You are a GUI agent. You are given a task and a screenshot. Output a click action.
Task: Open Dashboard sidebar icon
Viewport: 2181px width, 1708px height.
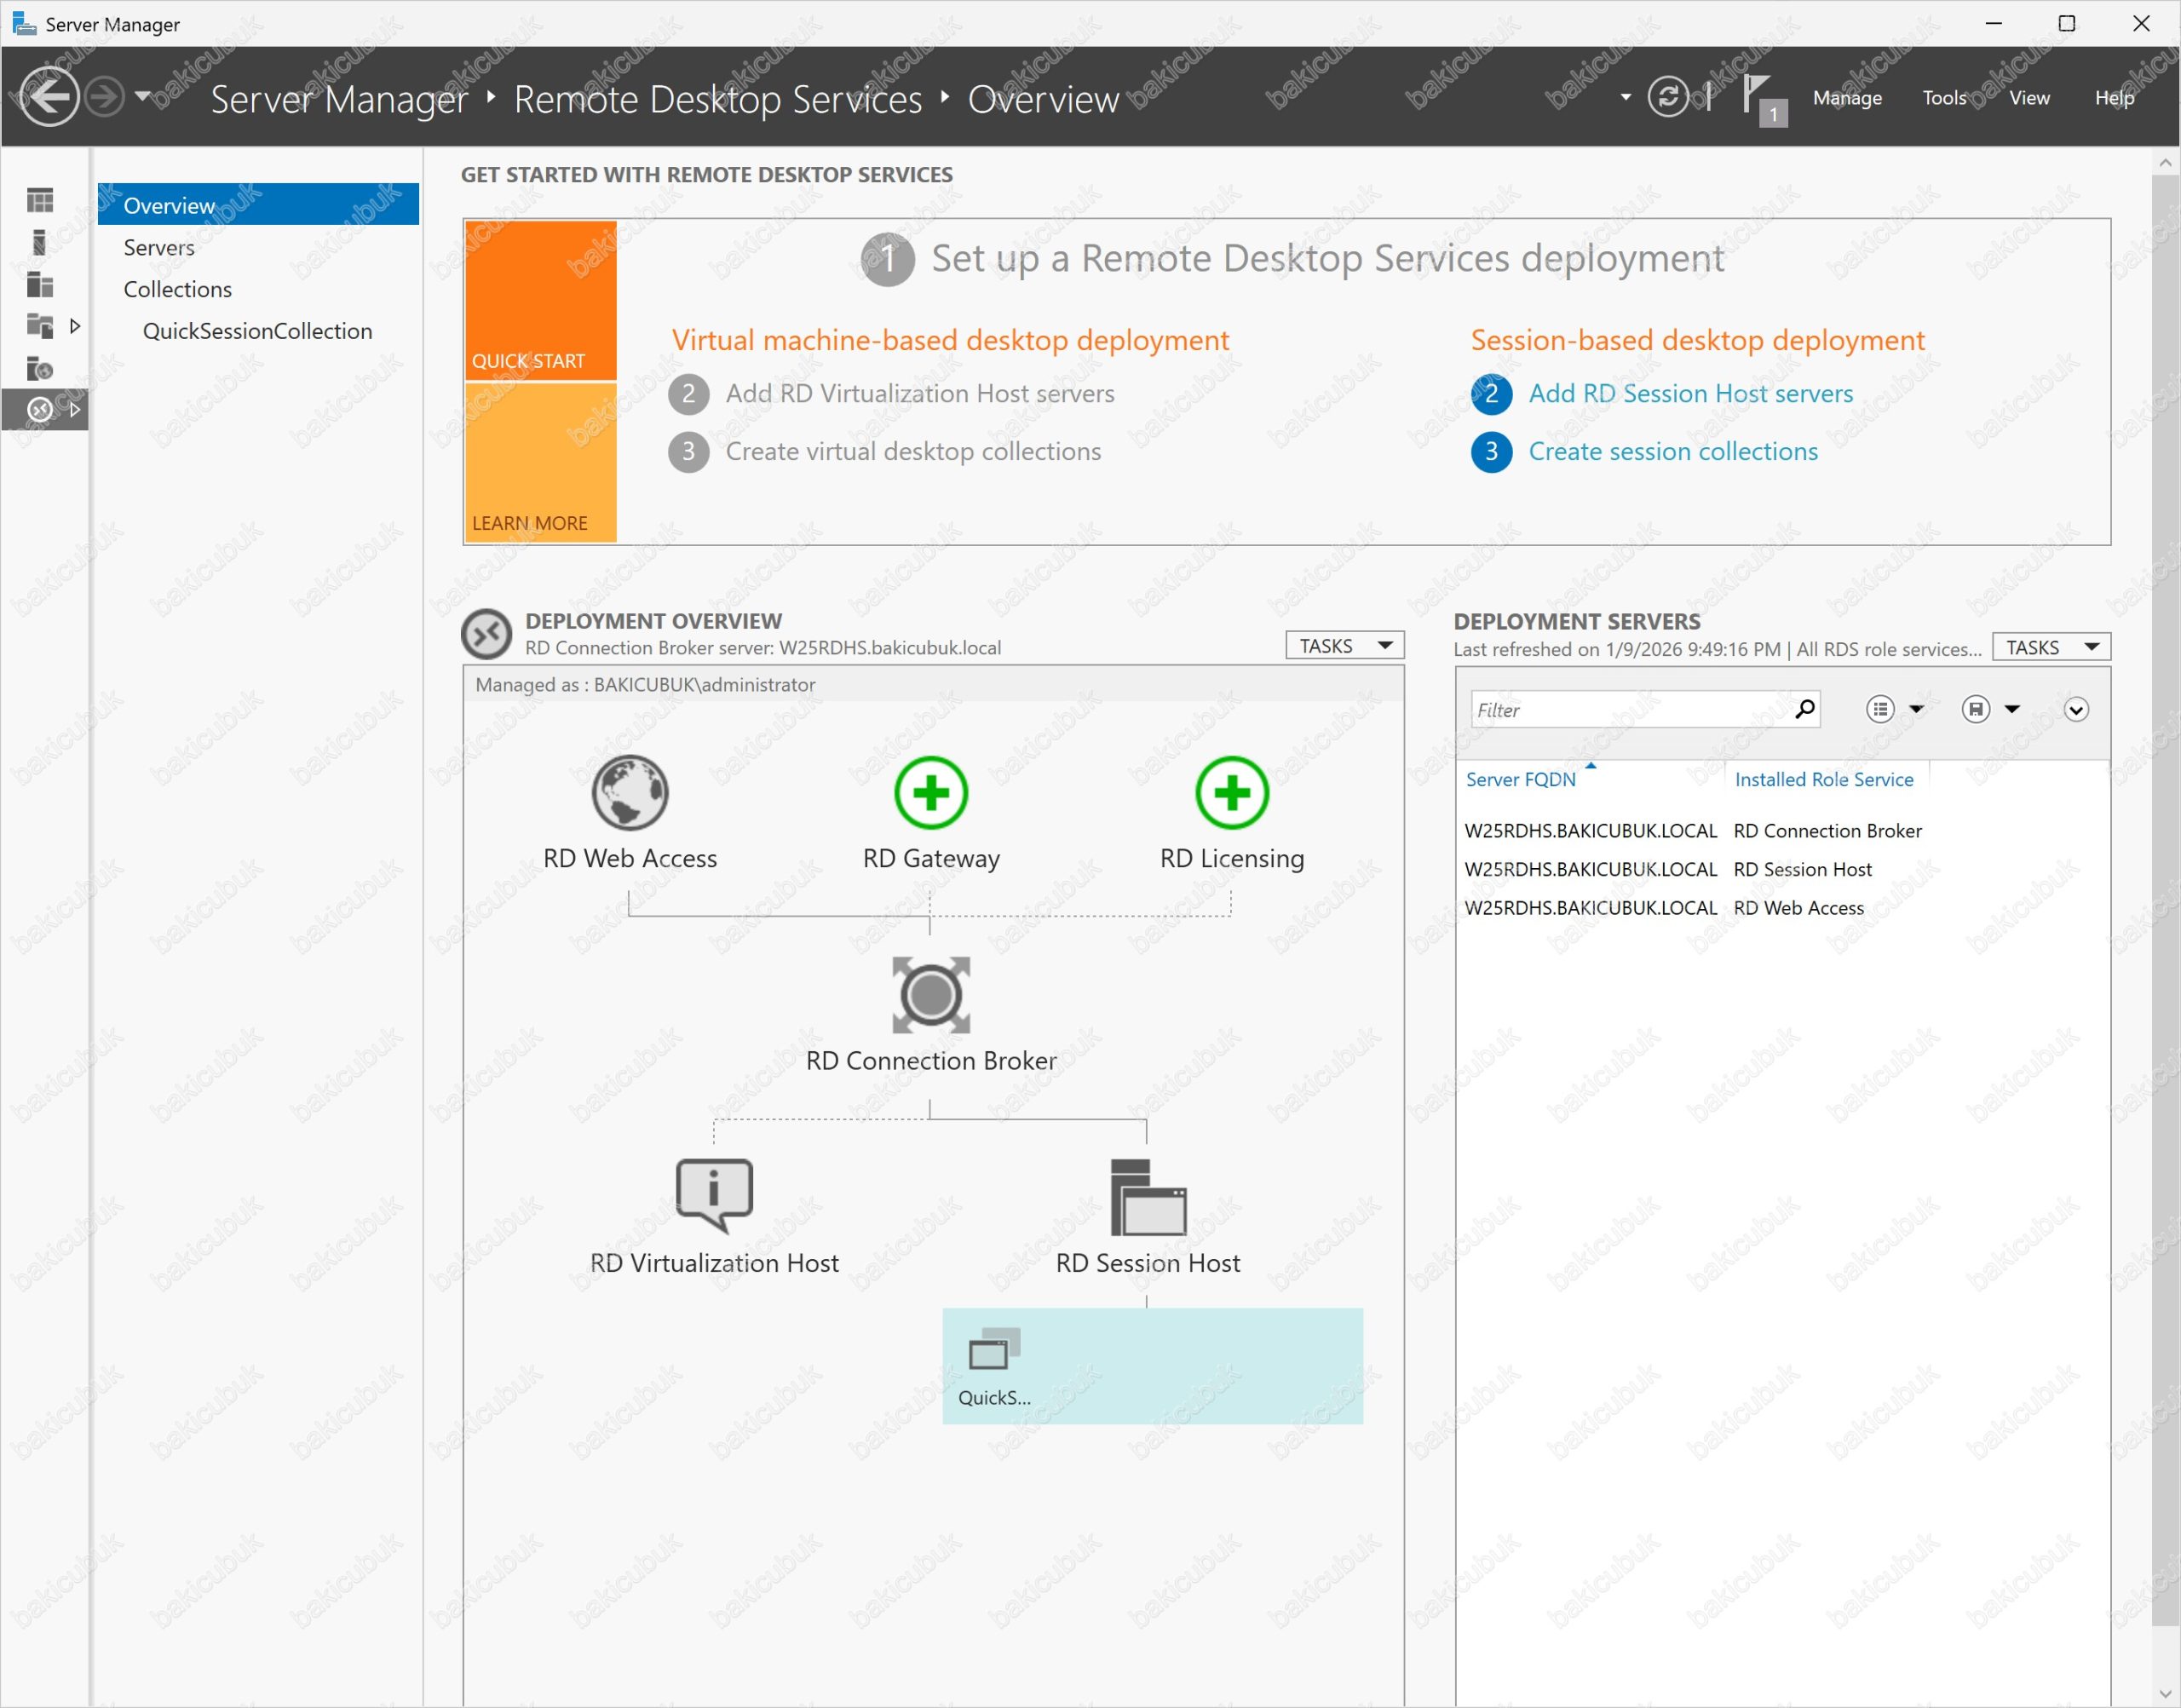[40, 201]
